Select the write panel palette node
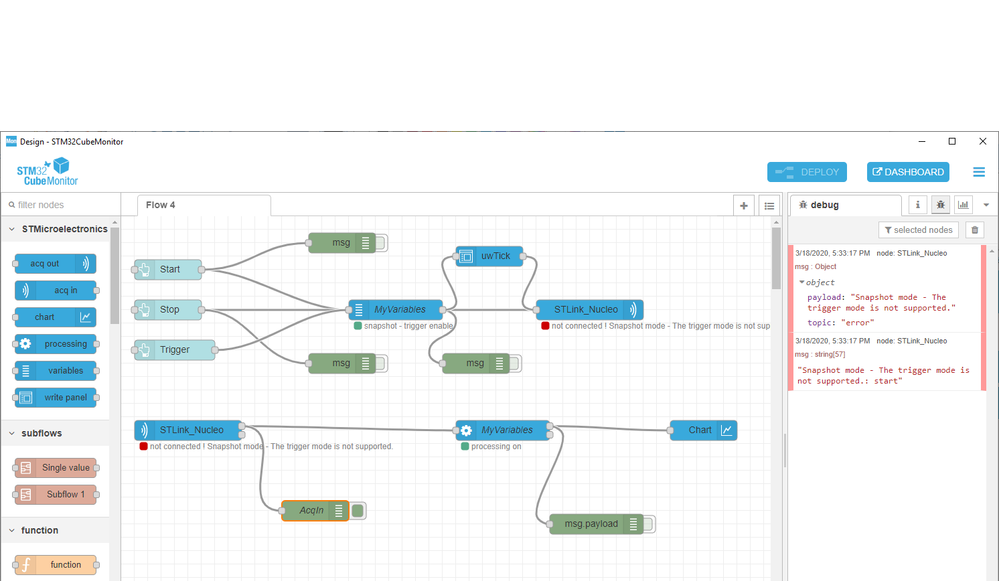This screenshot has width=999, height=581. (x=55, y=398)
